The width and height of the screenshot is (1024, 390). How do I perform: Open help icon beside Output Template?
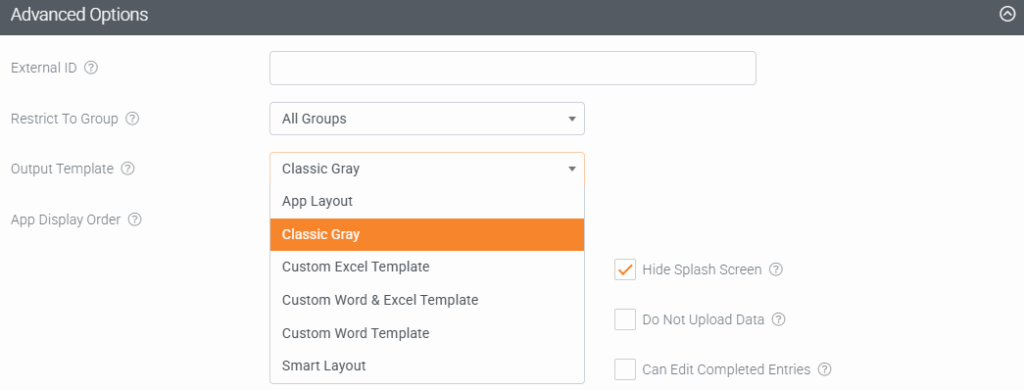(x=128, y=169)
